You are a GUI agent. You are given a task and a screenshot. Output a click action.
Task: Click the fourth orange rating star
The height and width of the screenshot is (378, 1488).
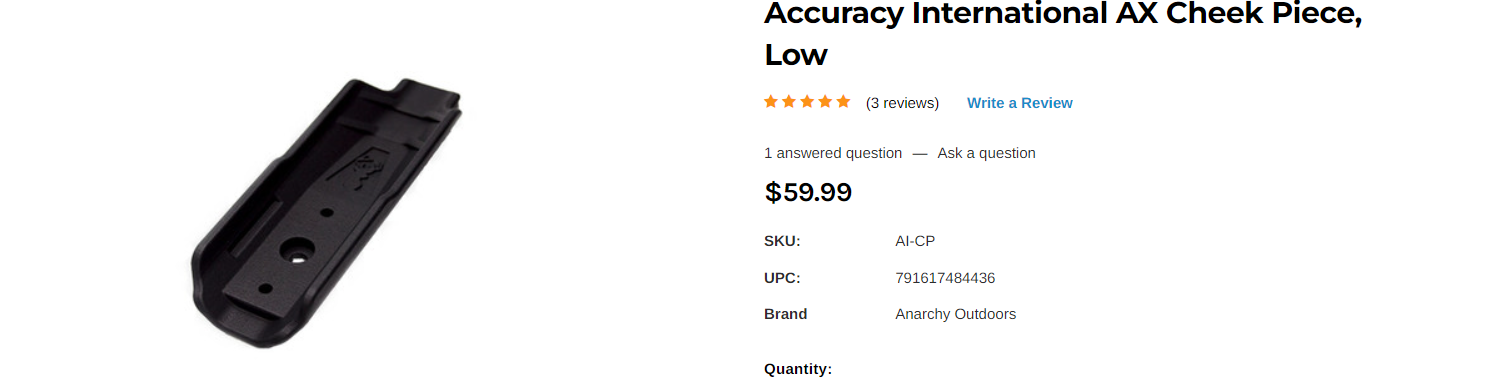(825, 101)
